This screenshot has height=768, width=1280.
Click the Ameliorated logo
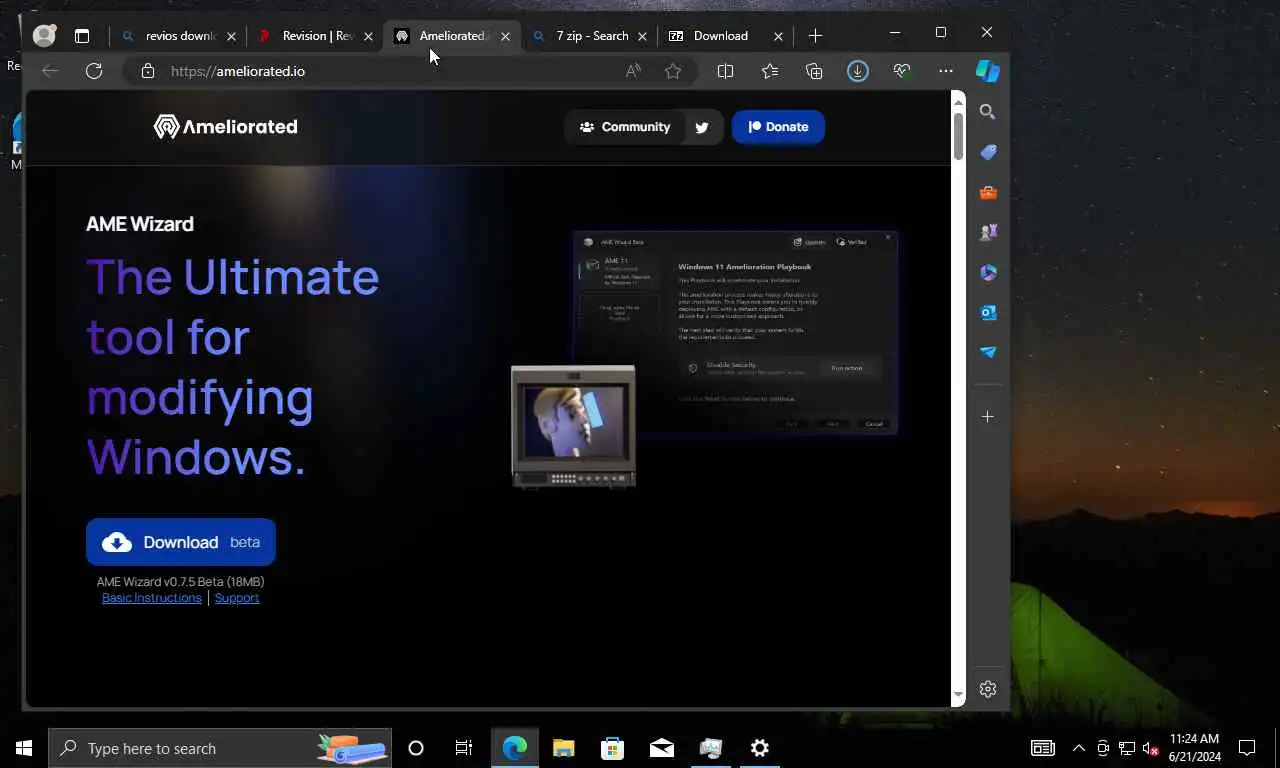(225, 127)
